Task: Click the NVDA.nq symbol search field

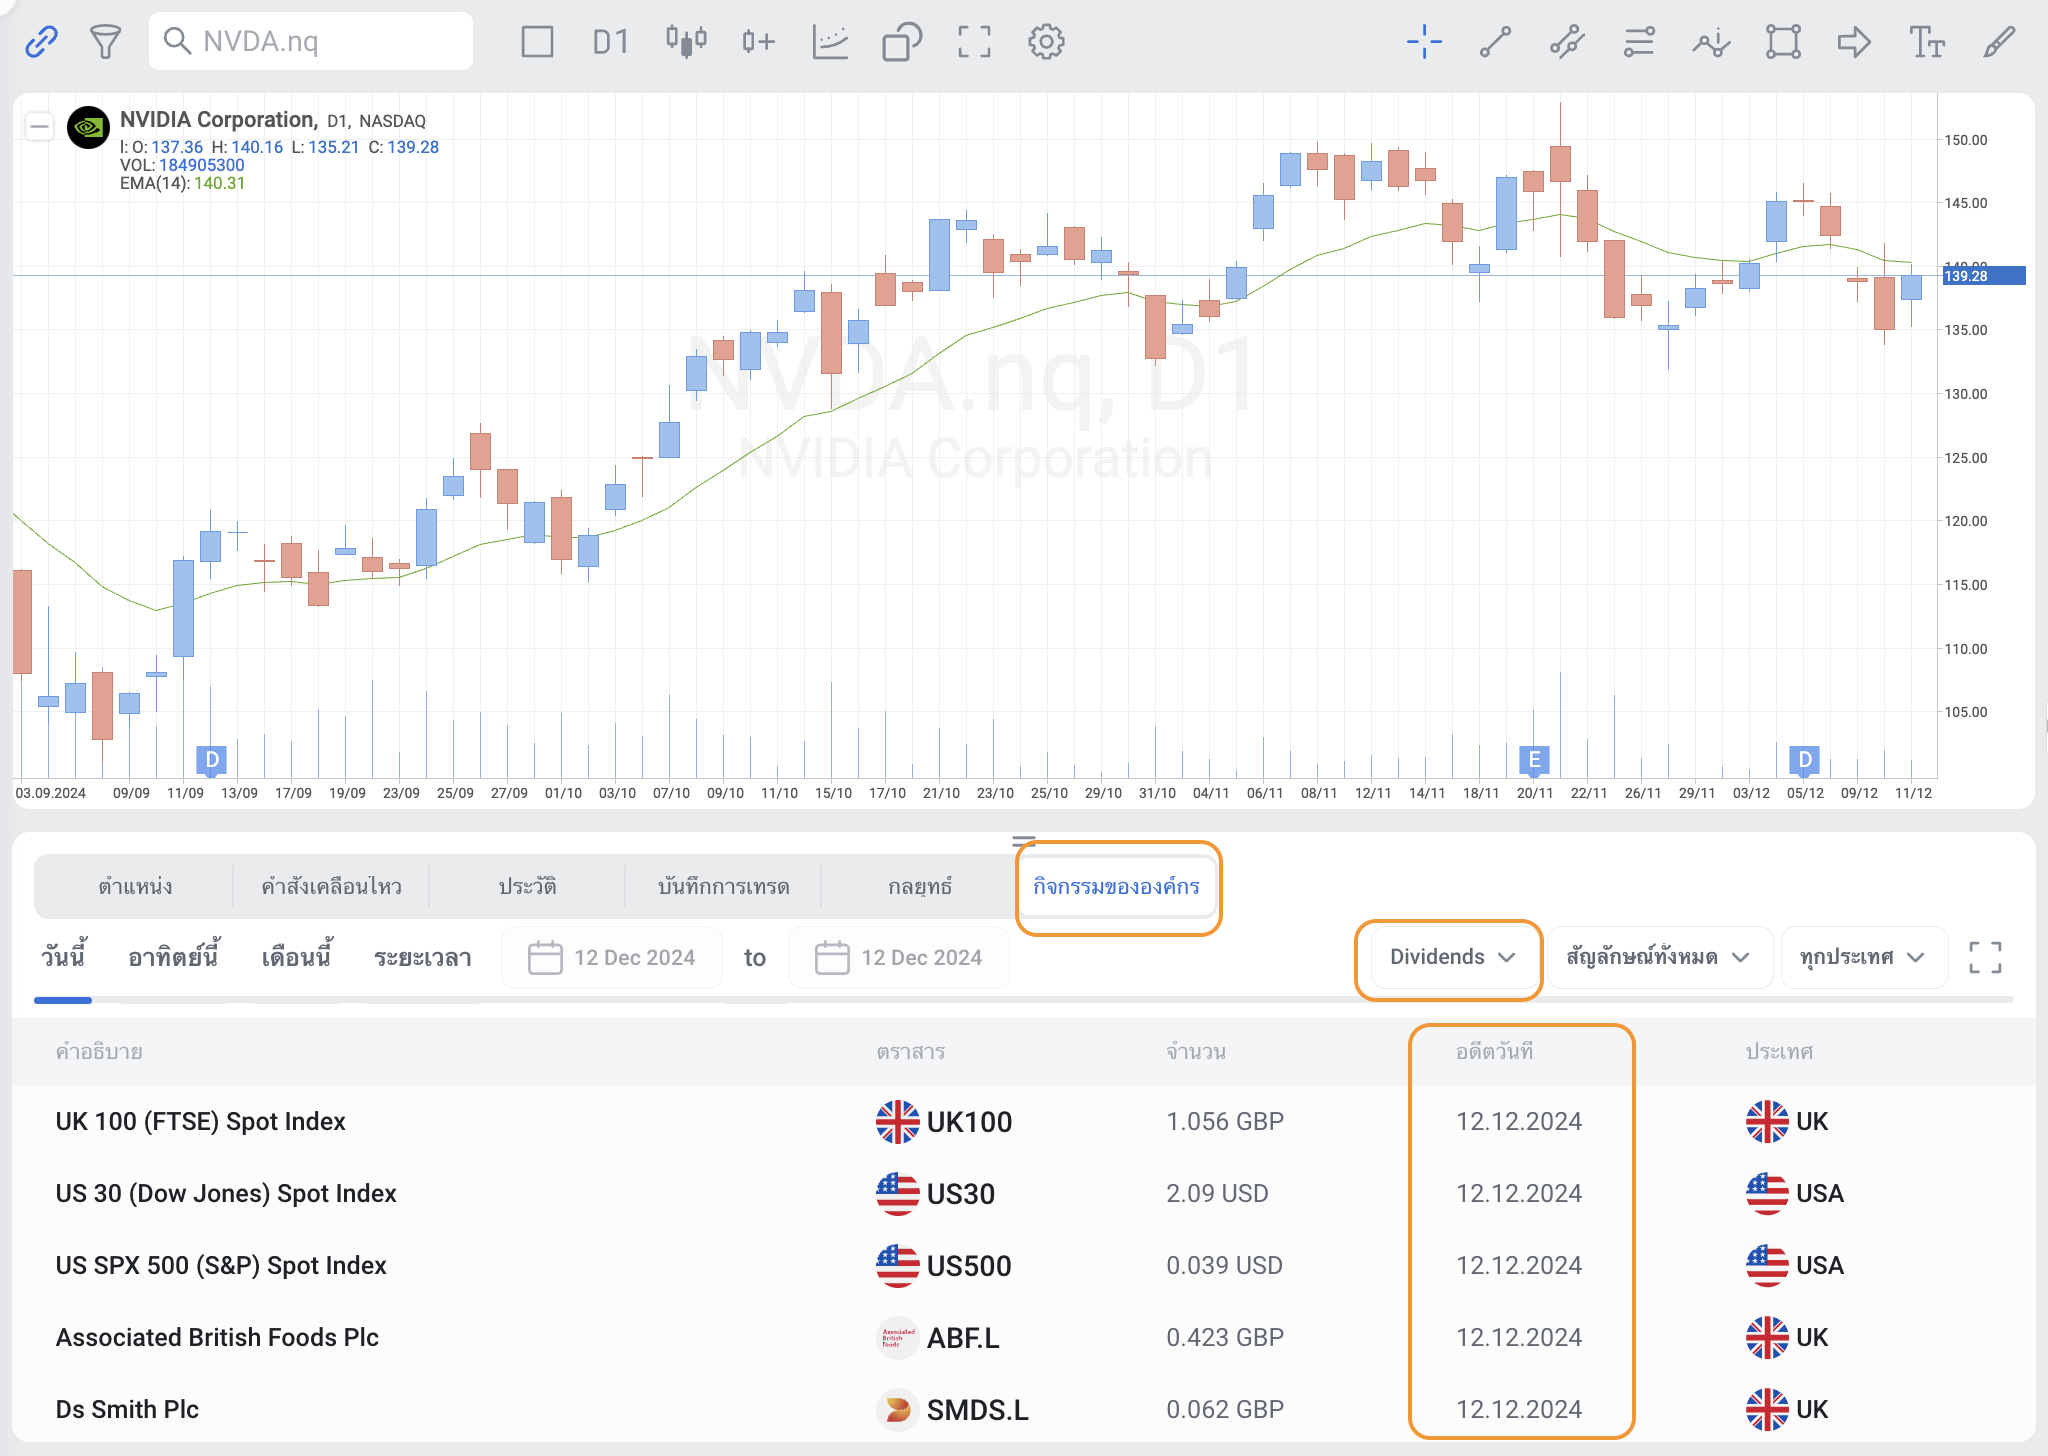Action: (312, 42)
